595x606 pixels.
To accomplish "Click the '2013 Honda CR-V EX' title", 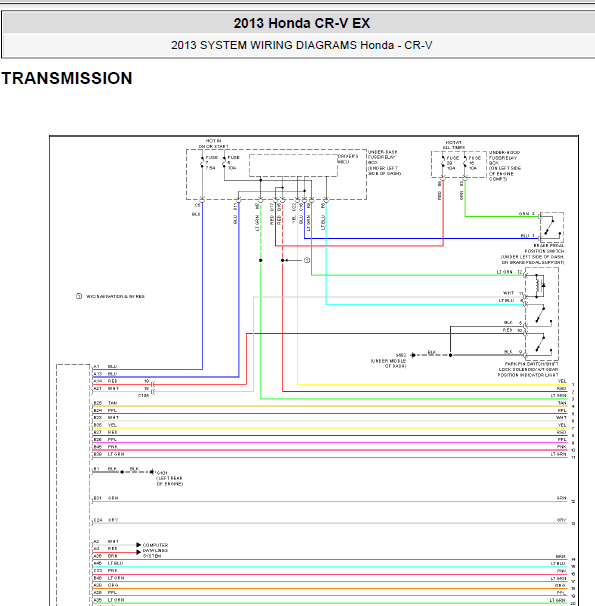I will point(301,23).
